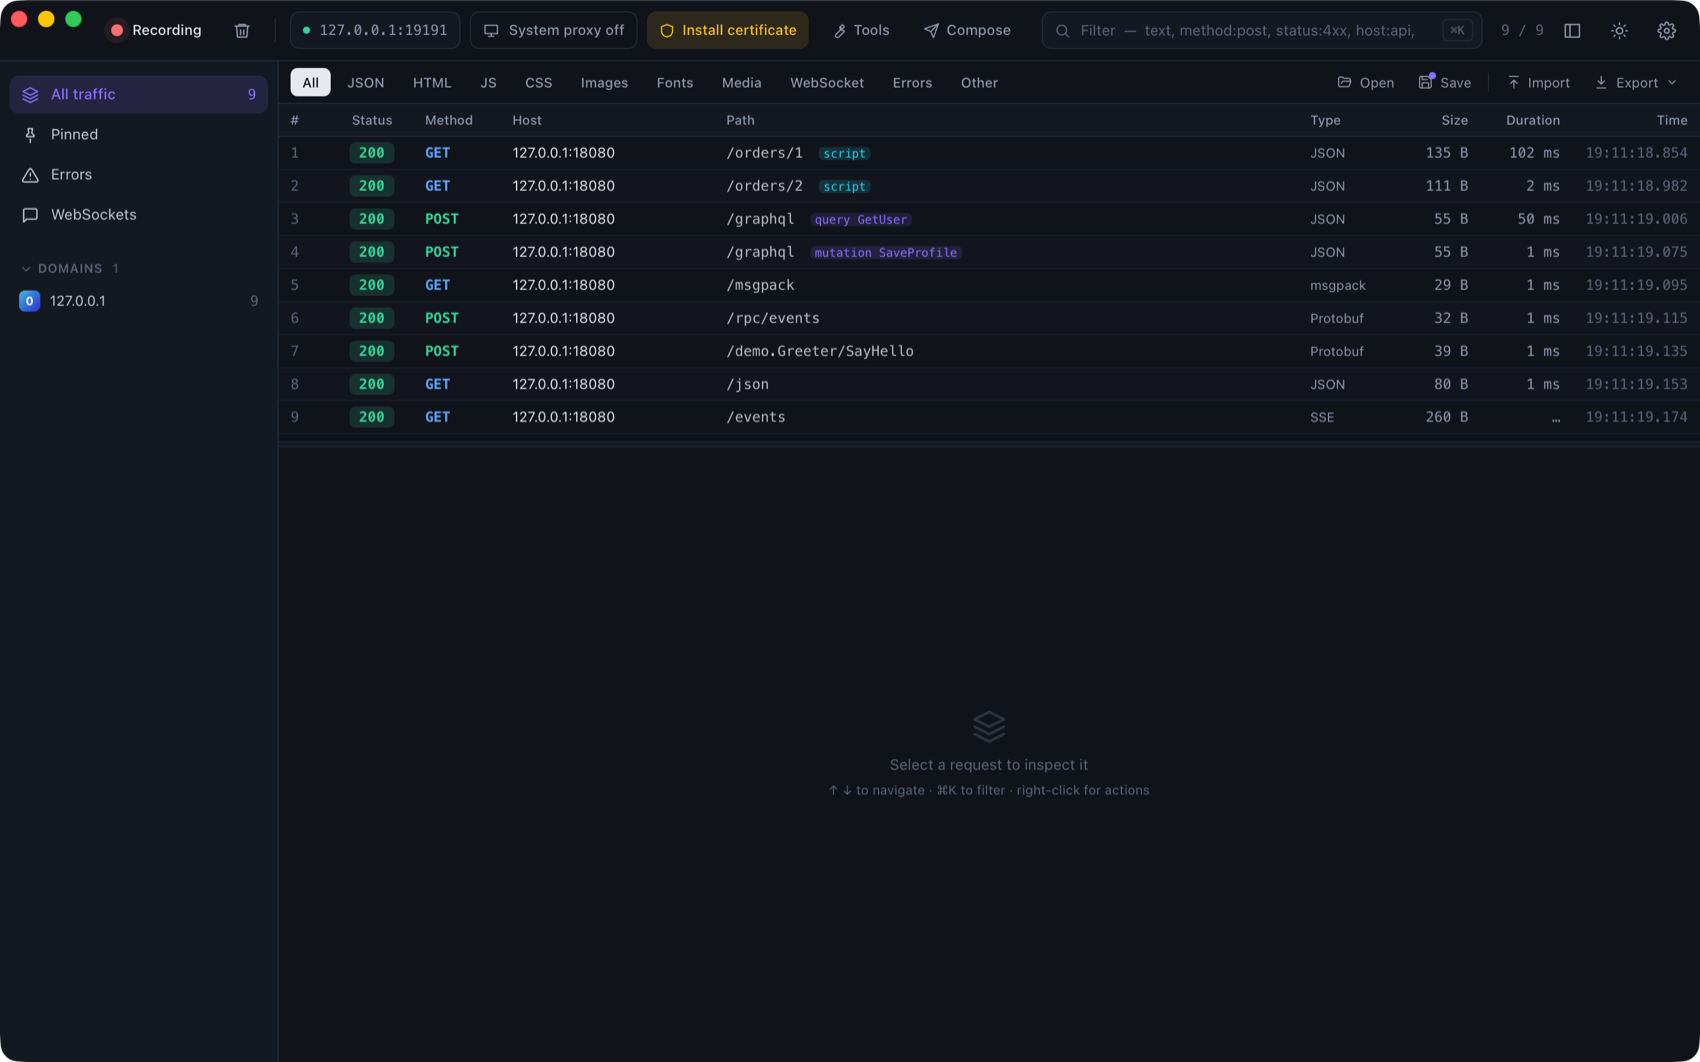Open WebSockets in the sidebar
Viewport: 1700px width, 1062px height.
(139, 214)
